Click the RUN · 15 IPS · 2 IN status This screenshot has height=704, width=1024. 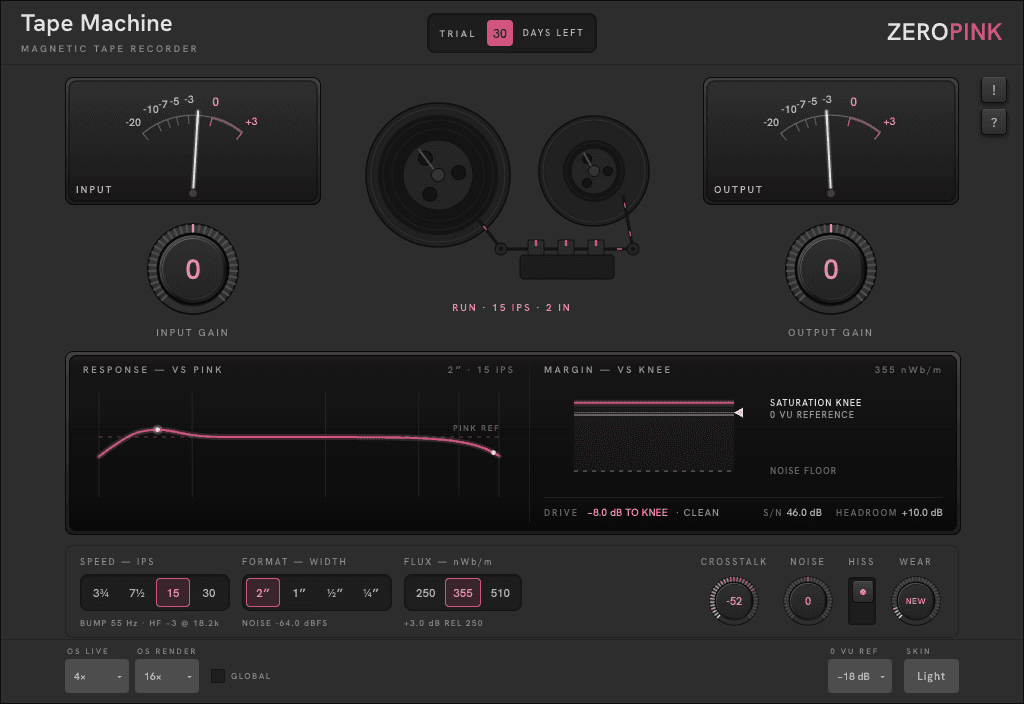[511, 308]
